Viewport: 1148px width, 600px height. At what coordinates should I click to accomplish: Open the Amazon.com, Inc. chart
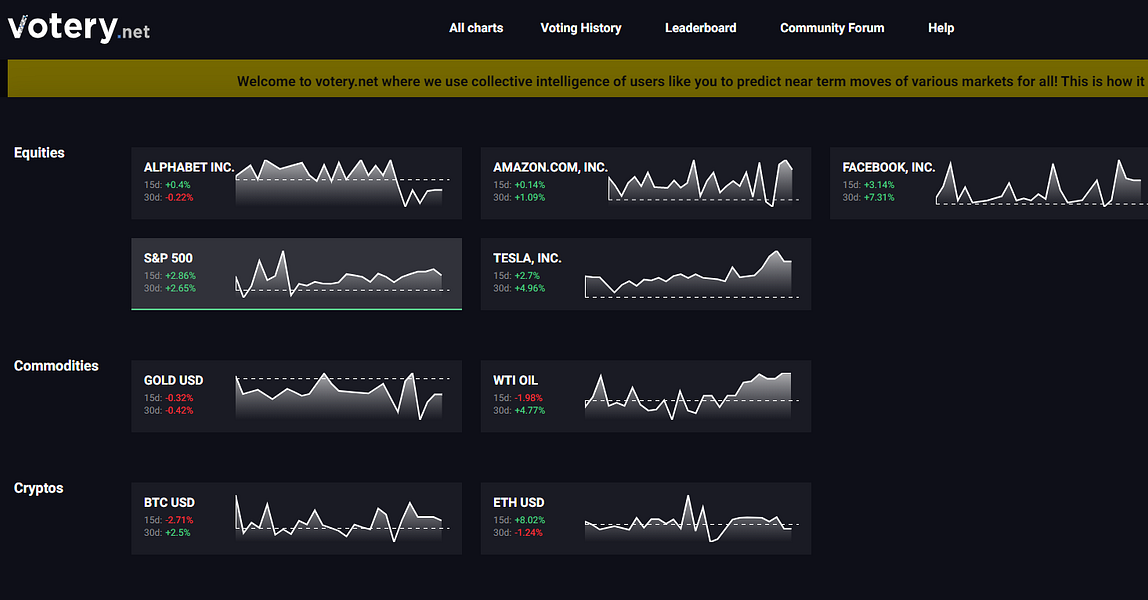point(646,183)
